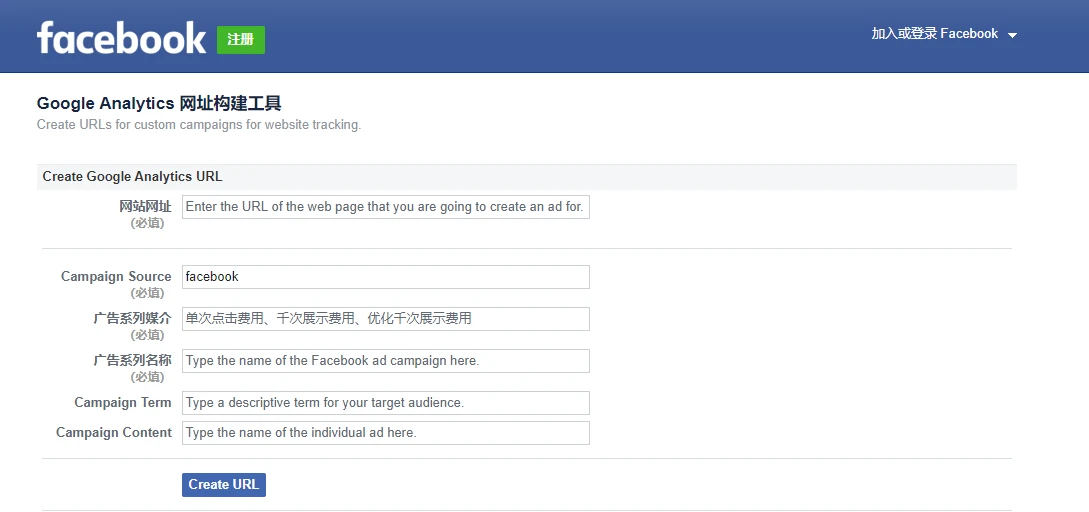Click the Facebook logo in the header
The height and width of the screenshot is (512, 1089).
click(x=121, y=38)
